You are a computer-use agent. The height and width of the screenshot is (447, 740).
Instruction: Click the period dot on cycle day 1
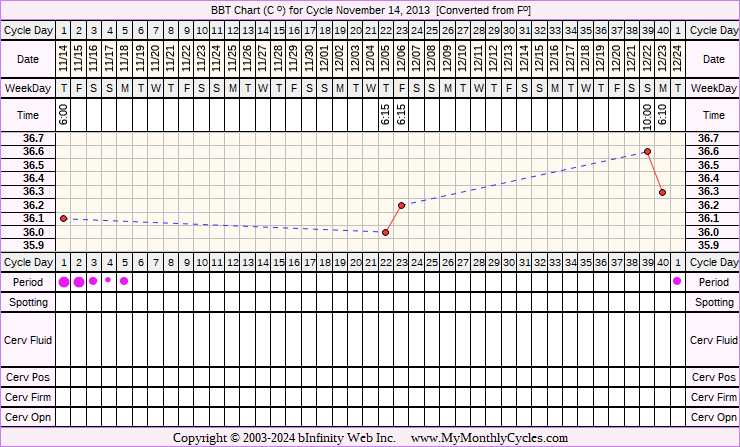click(64, 282)
